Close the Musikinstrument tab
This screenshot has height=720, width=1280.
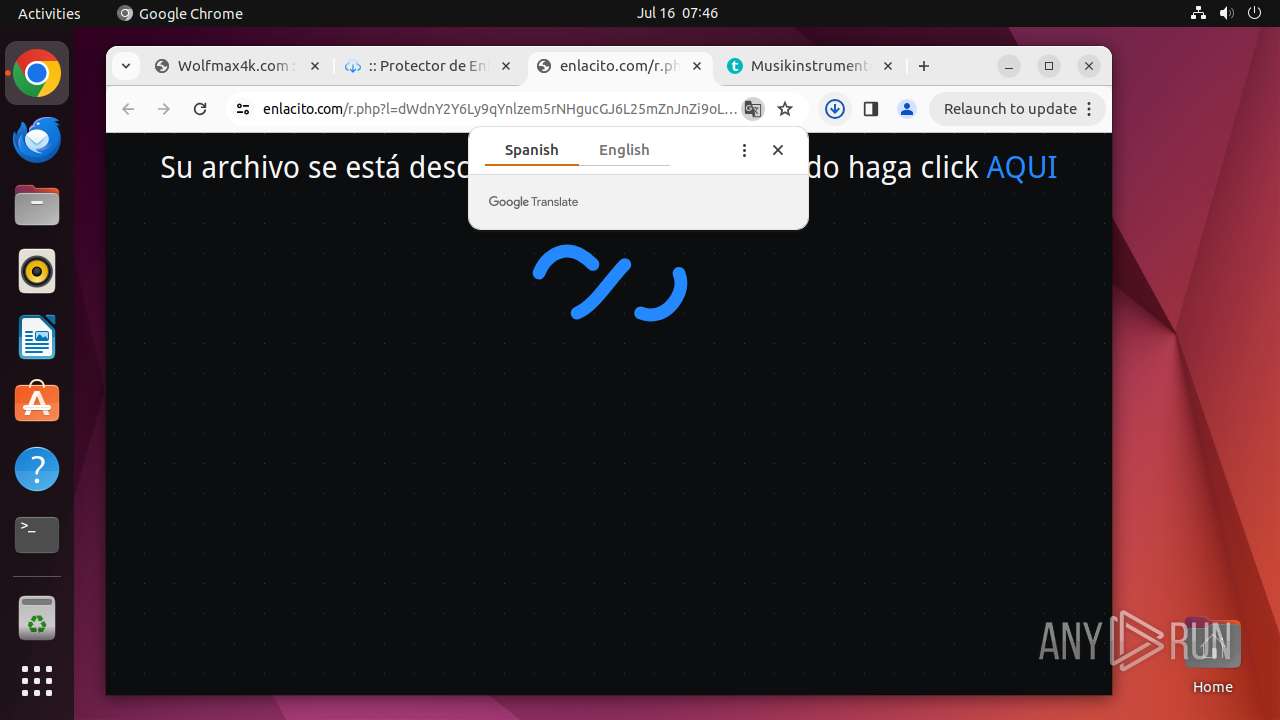point(887,66)
